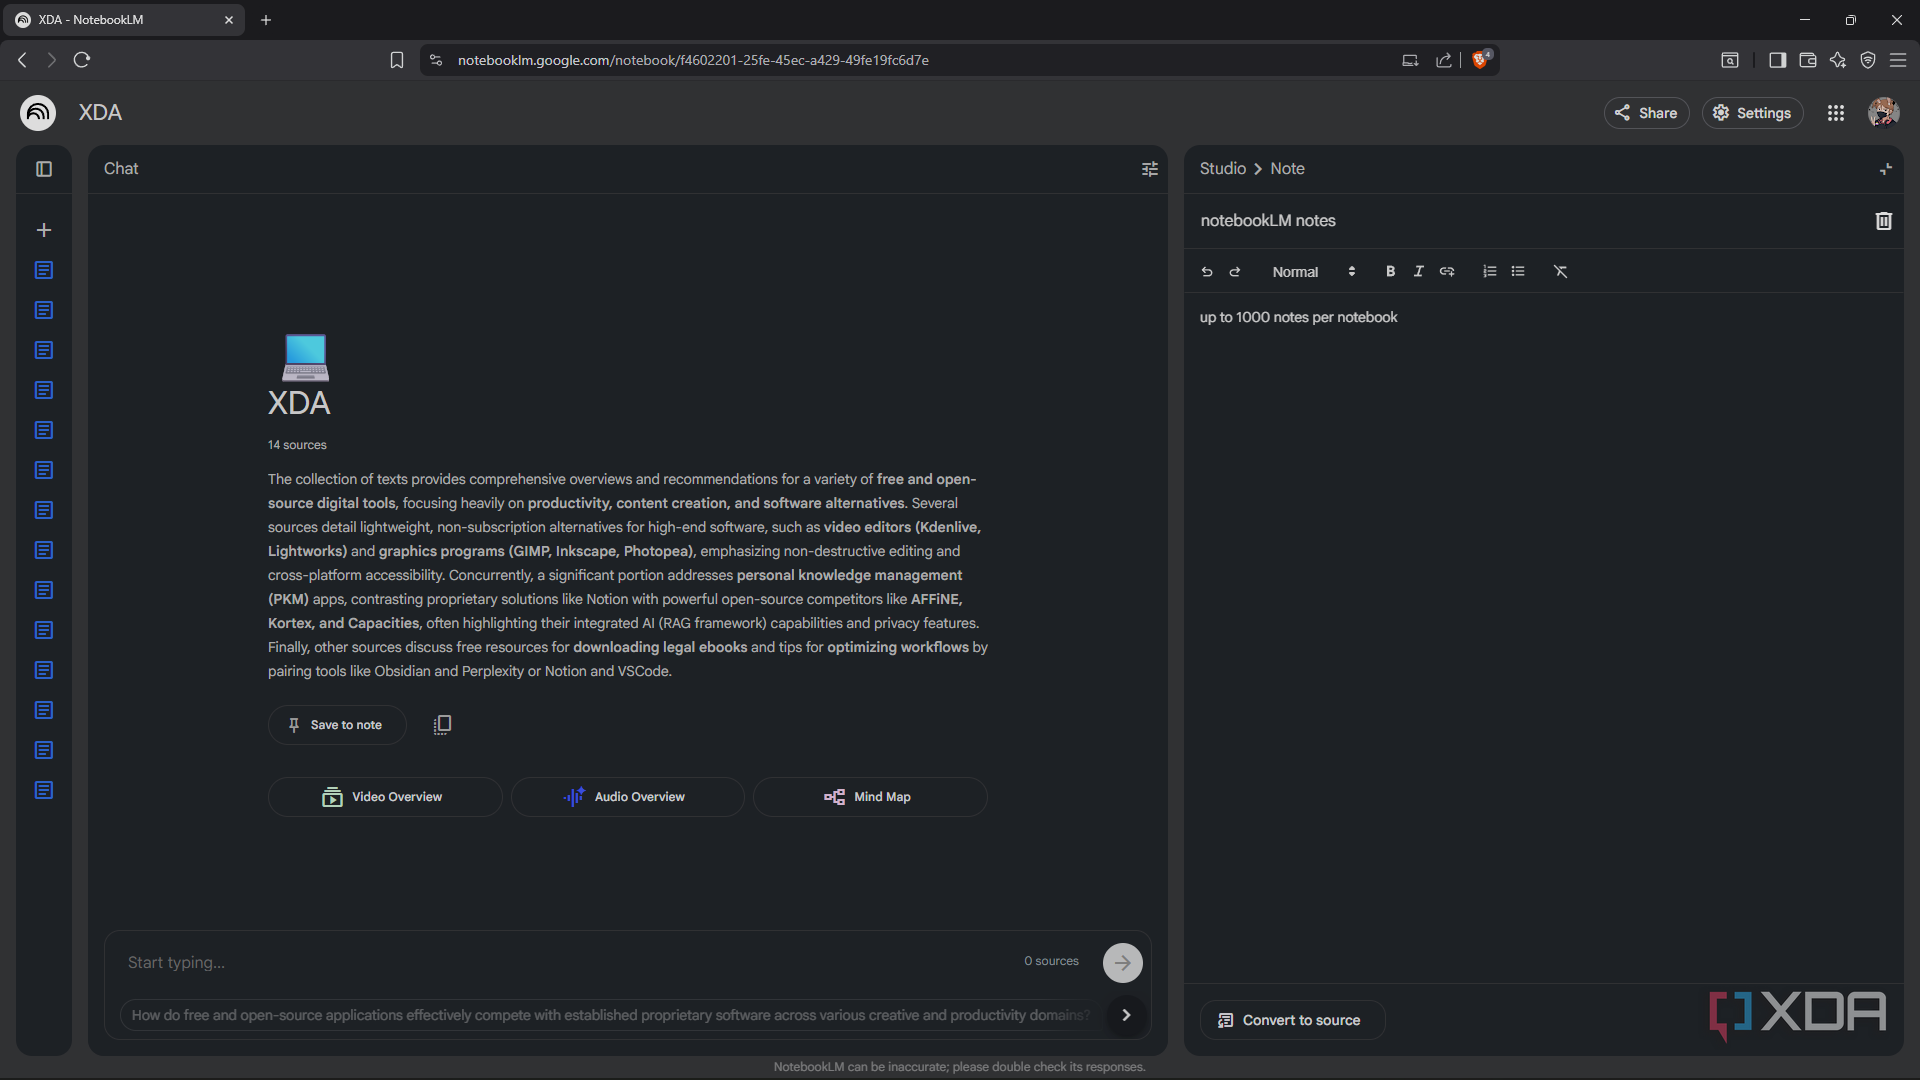
Task: Open the site information icon in address bar
Action: [x=435, y=60]
